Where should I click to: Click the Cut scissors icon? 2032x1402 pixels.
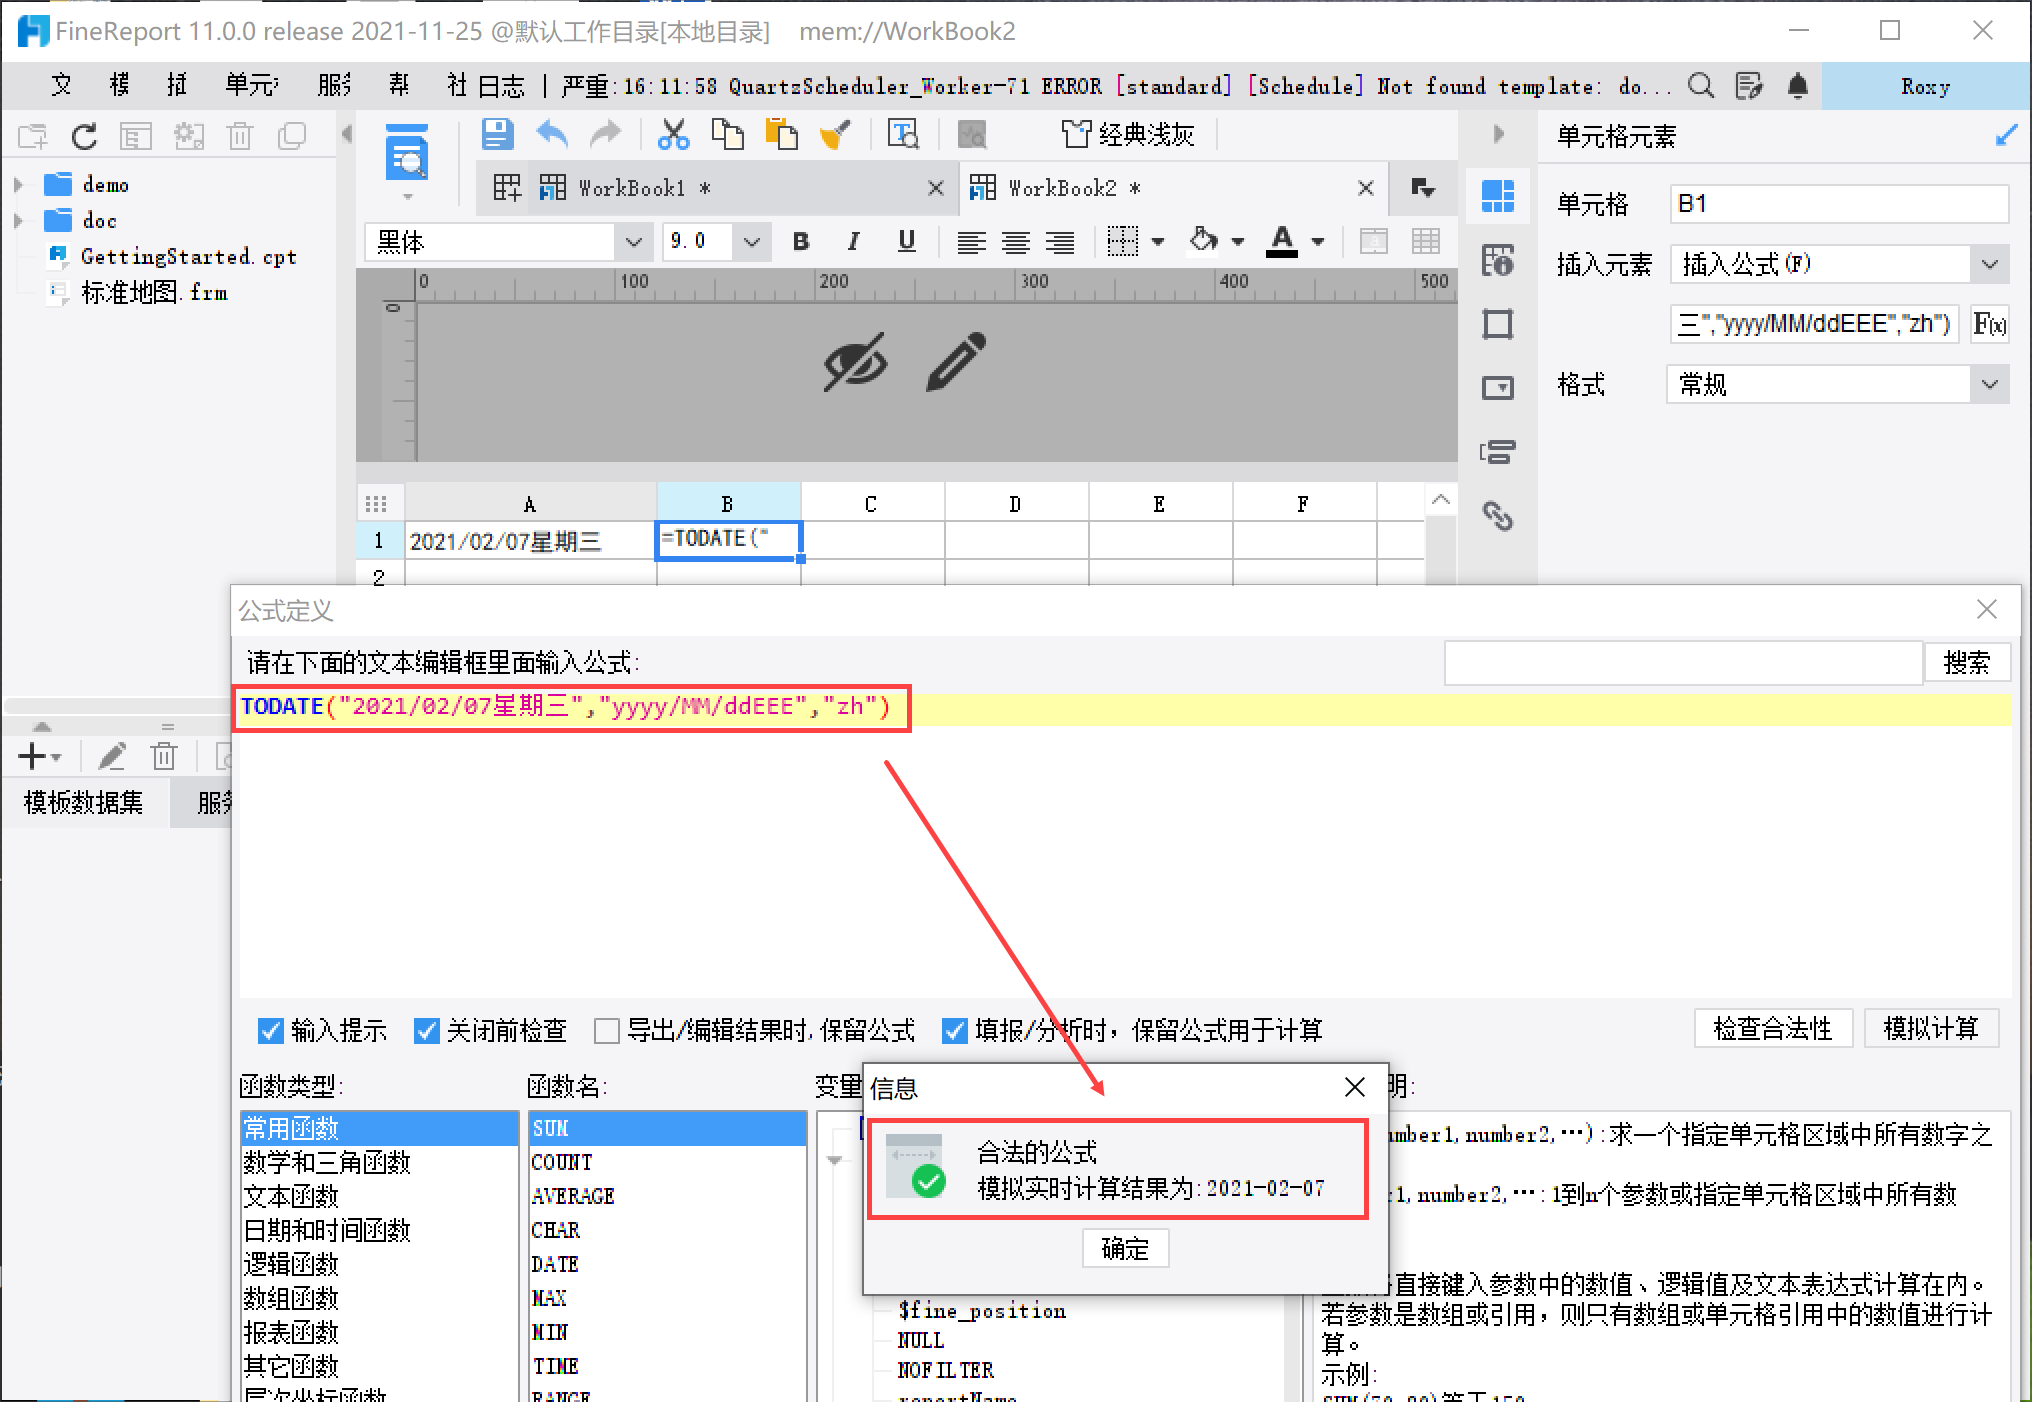point(673,134)
